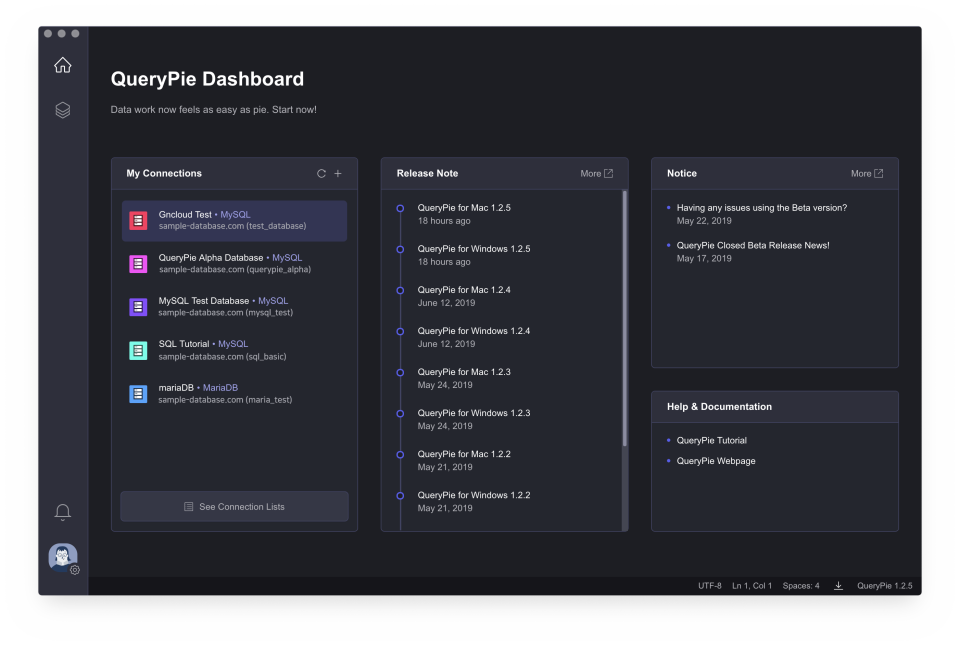The image size is (960, 646).
Task: Open the settings gear on the profile avatar
Action: [x=74, y=568]
